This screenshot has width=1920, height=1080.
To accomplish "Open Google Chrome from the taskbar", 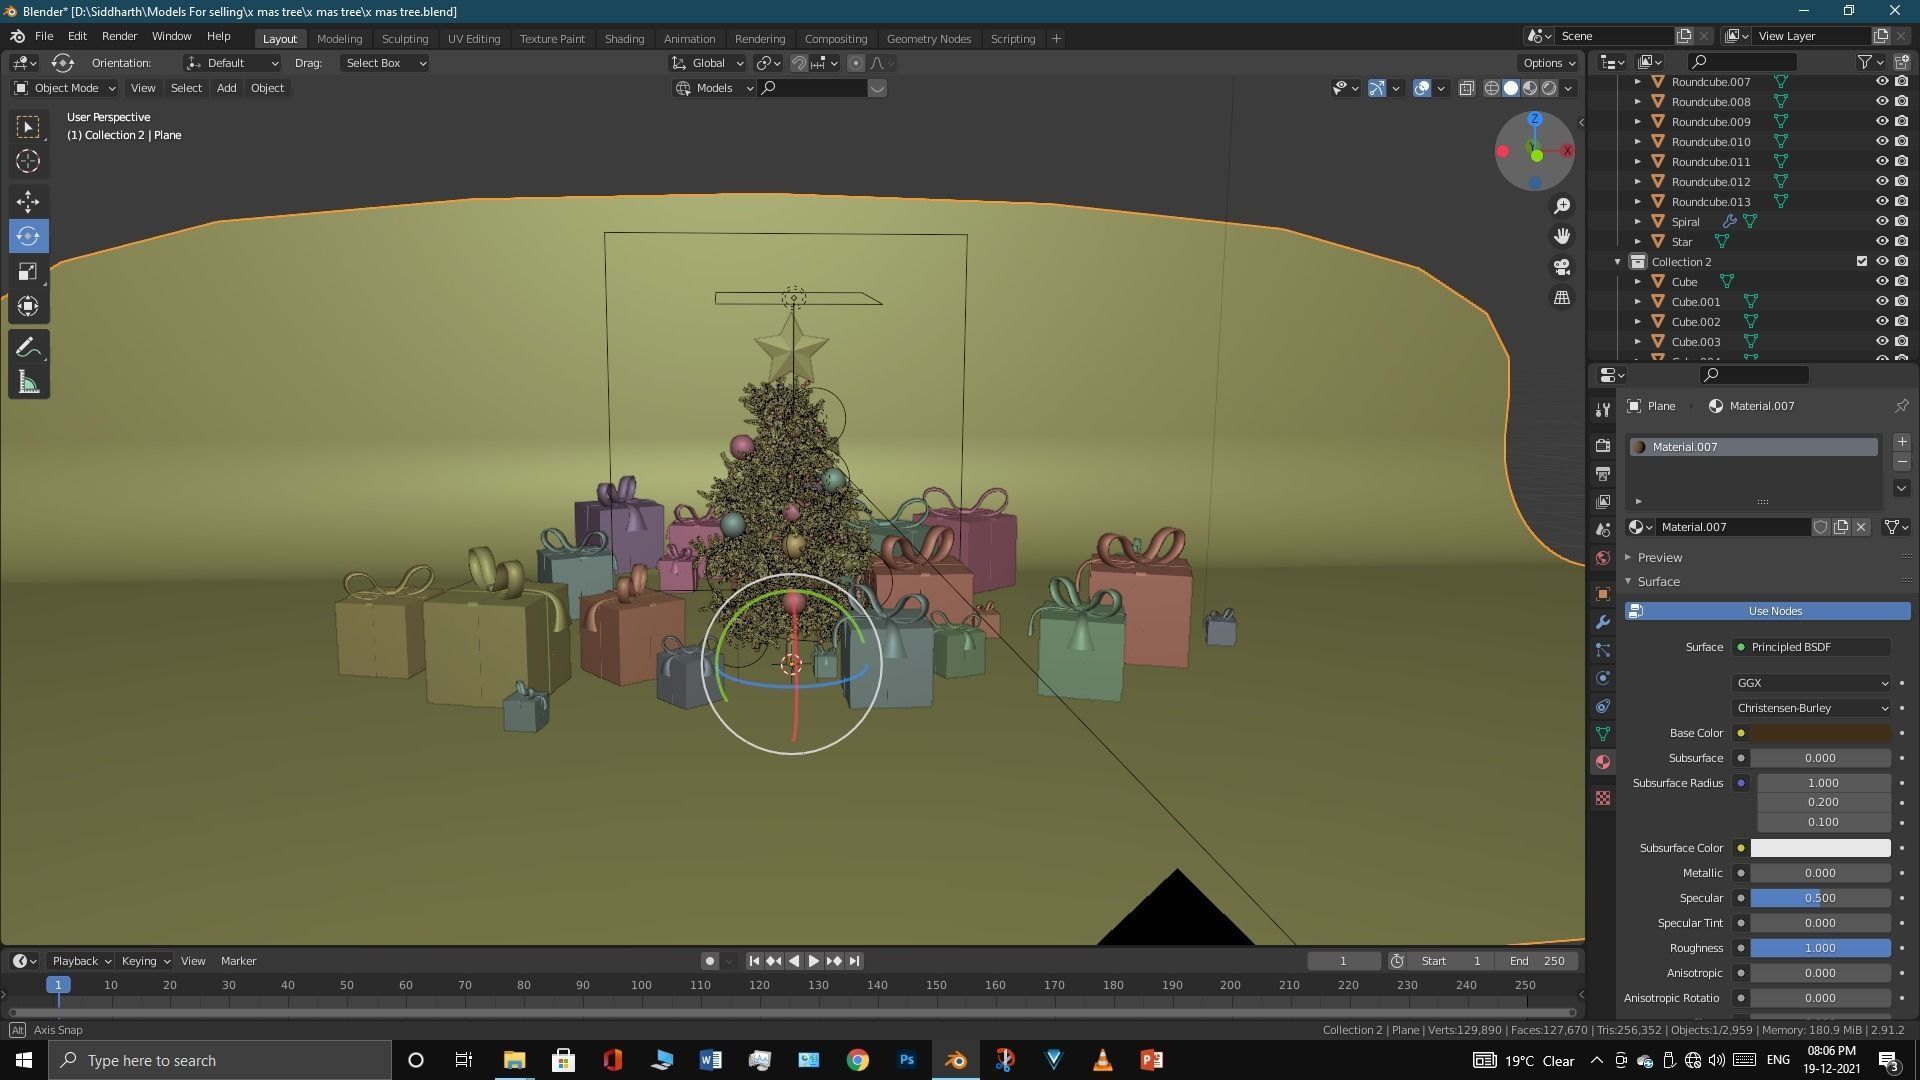I will click(857, 1060).
